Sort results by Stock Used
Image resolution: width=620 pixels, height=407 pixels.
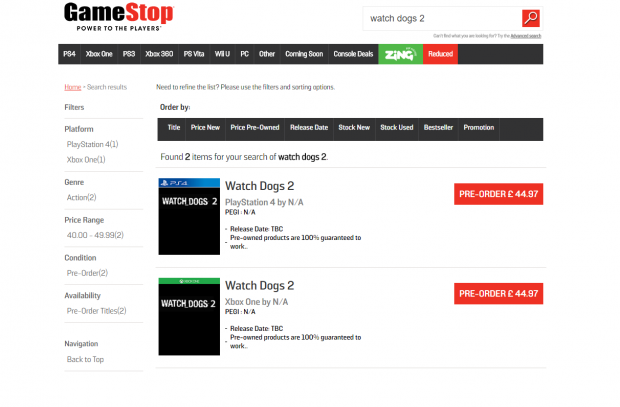397,128
